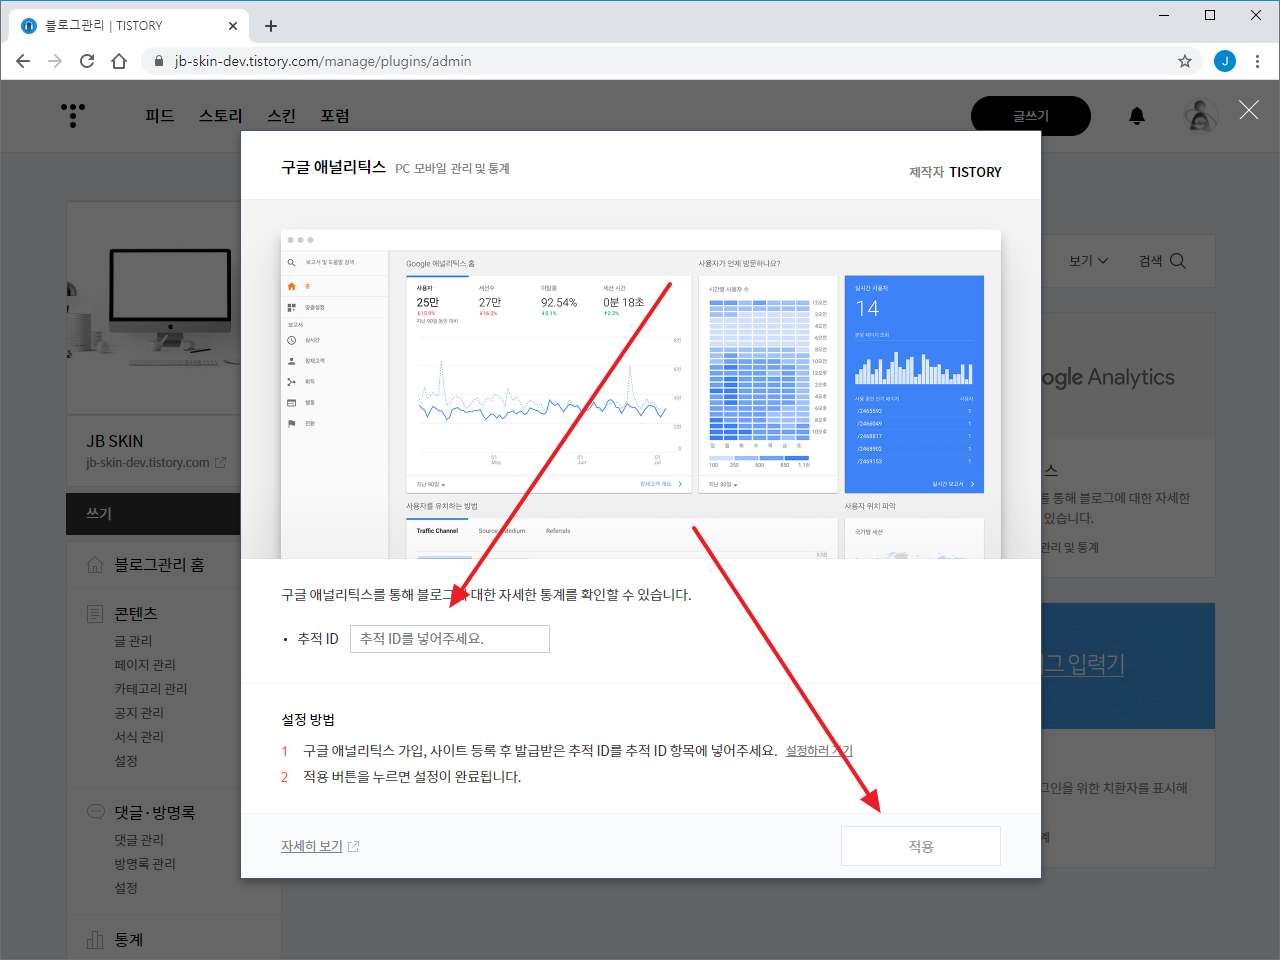Click the Google Analytics dashboard preview image
The width and height of the screenshot is (1280, 960).
(x=641, y=394)
